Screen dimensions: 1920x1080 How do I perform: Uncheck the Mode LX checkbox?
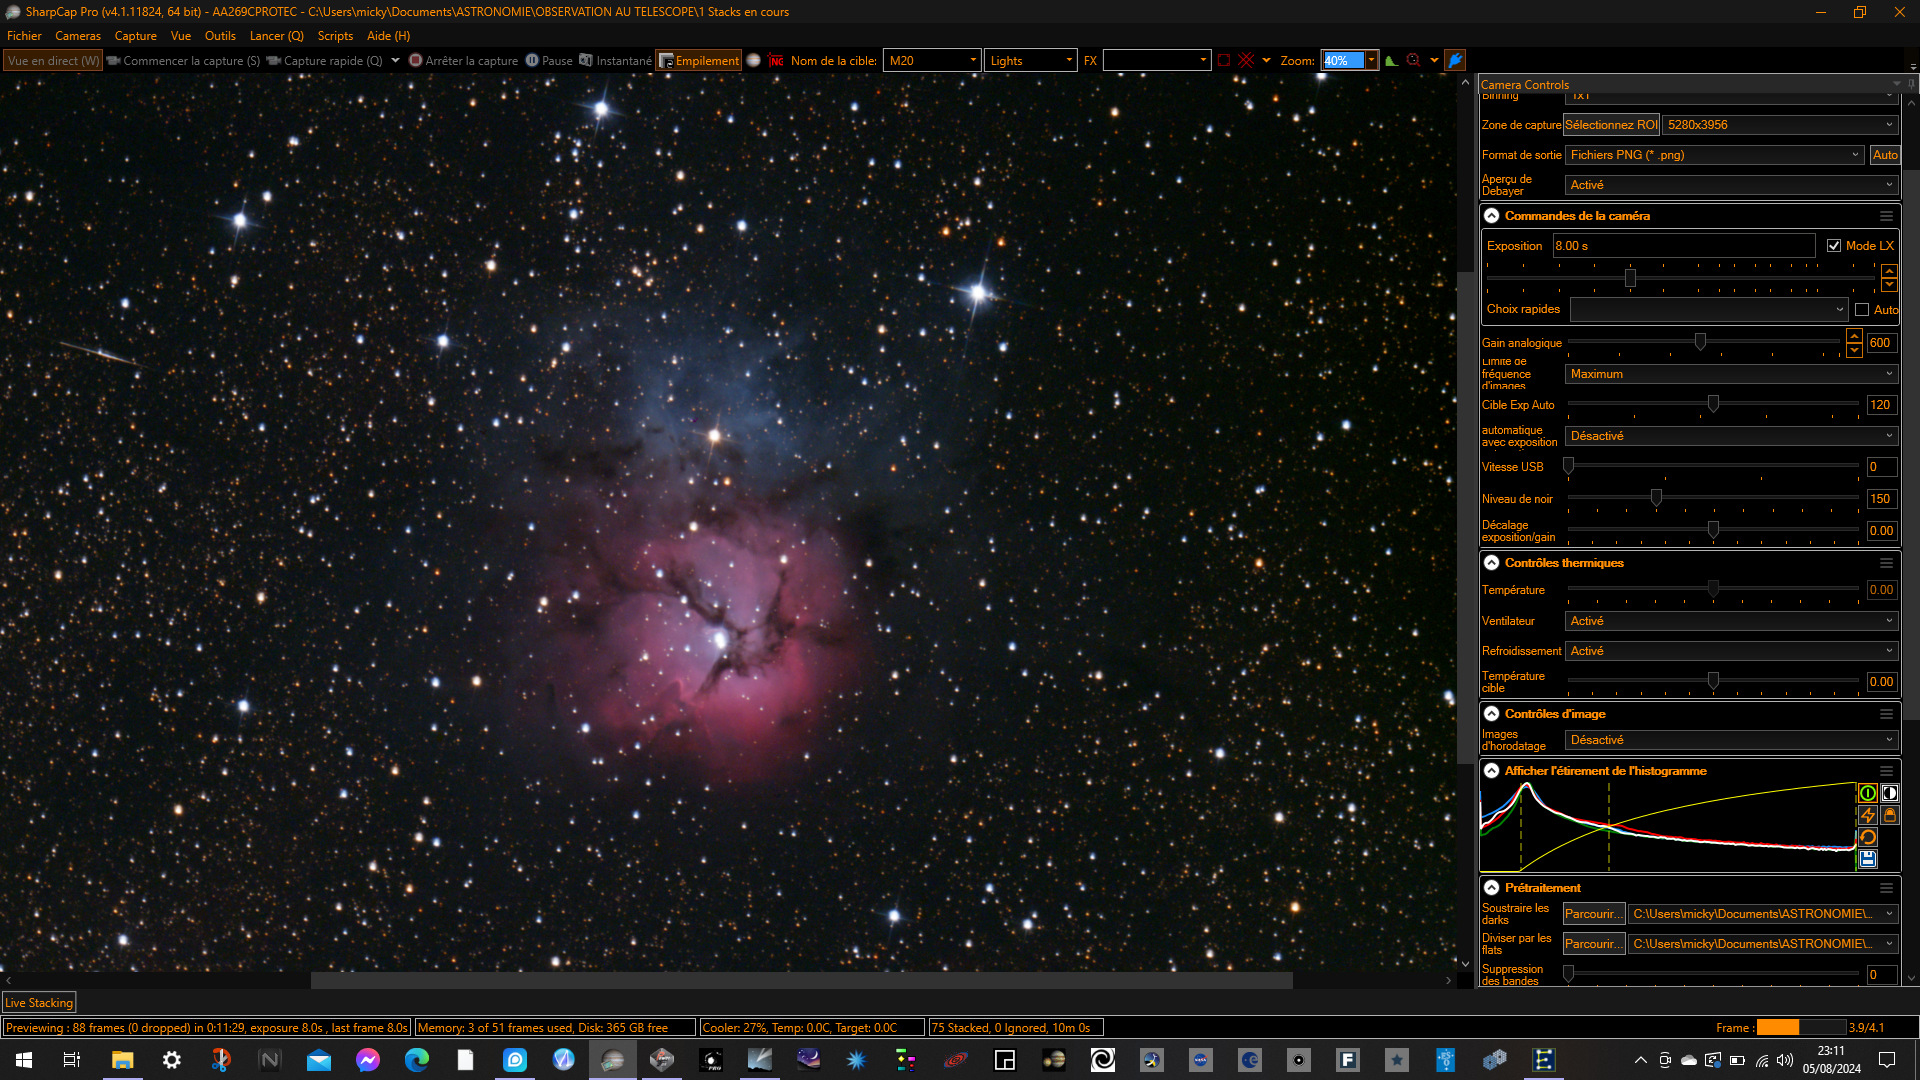(x=1834, y=246)
